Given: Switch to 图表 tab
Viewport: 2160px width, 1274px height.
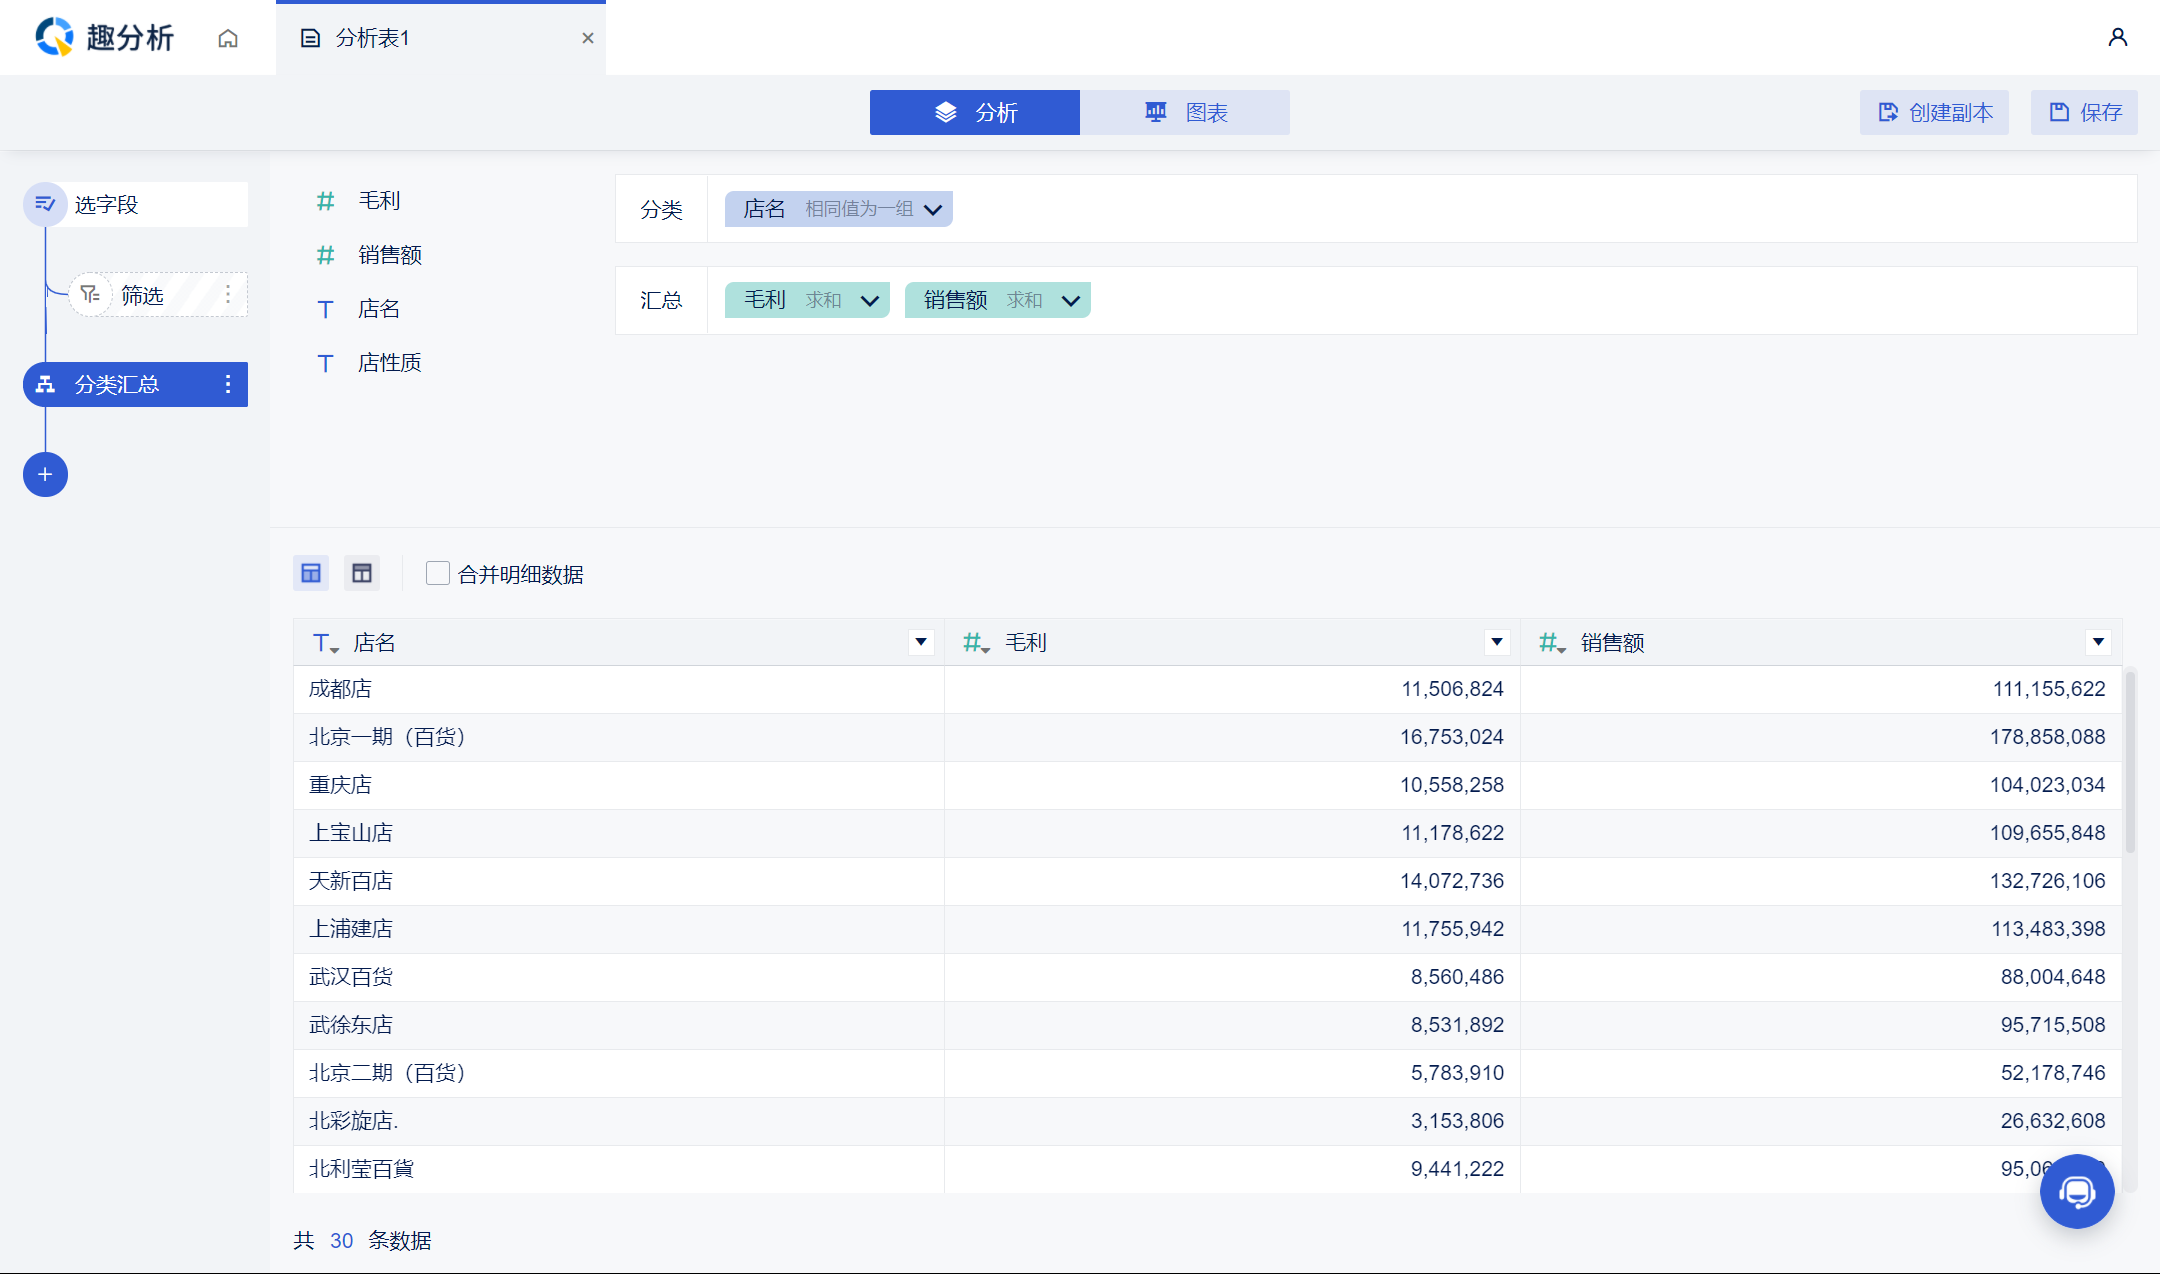Looking at the screenshot, I should 1185,112.
